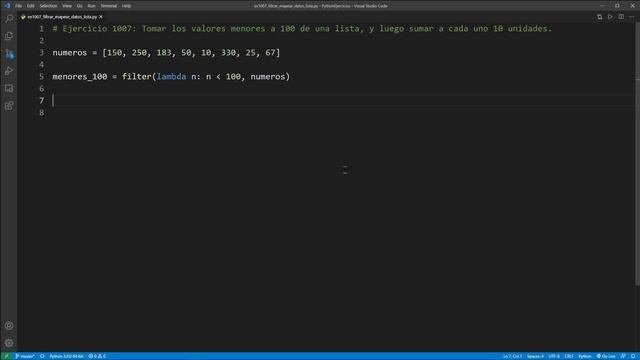Click the feedback icon in status bar

[x=623, y=356]
